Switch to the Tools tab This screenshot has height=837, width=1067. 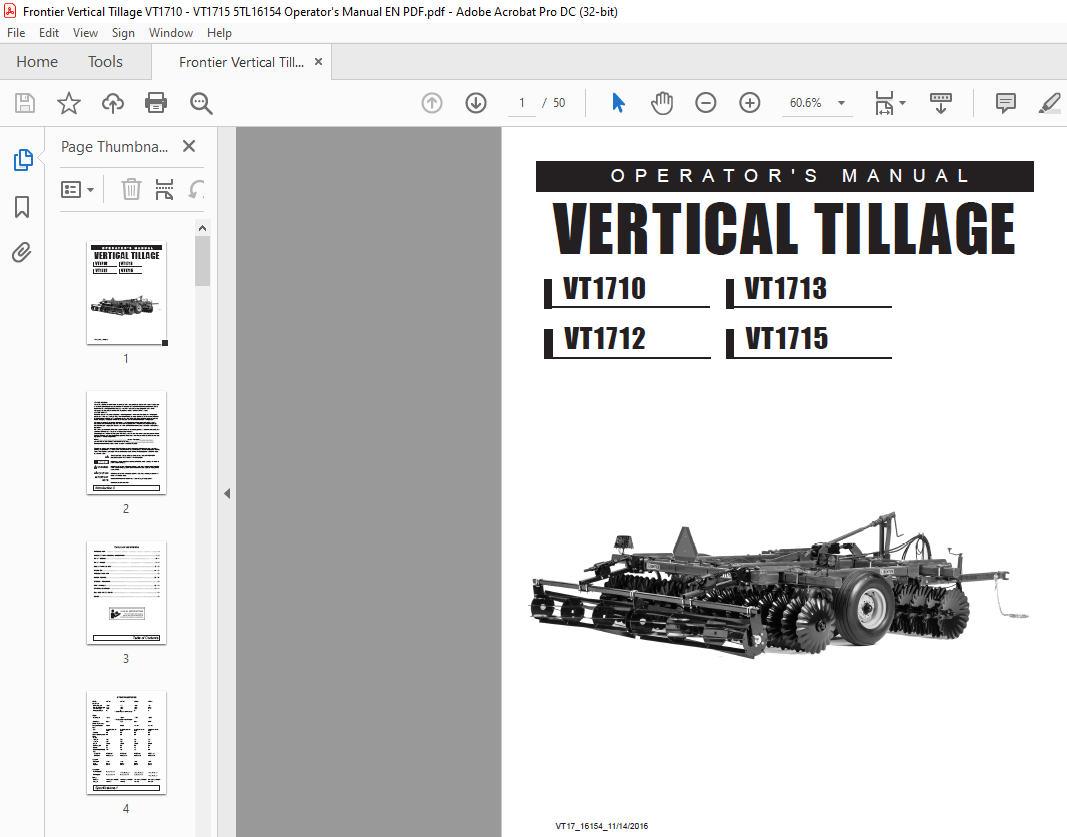coord(105,62)
